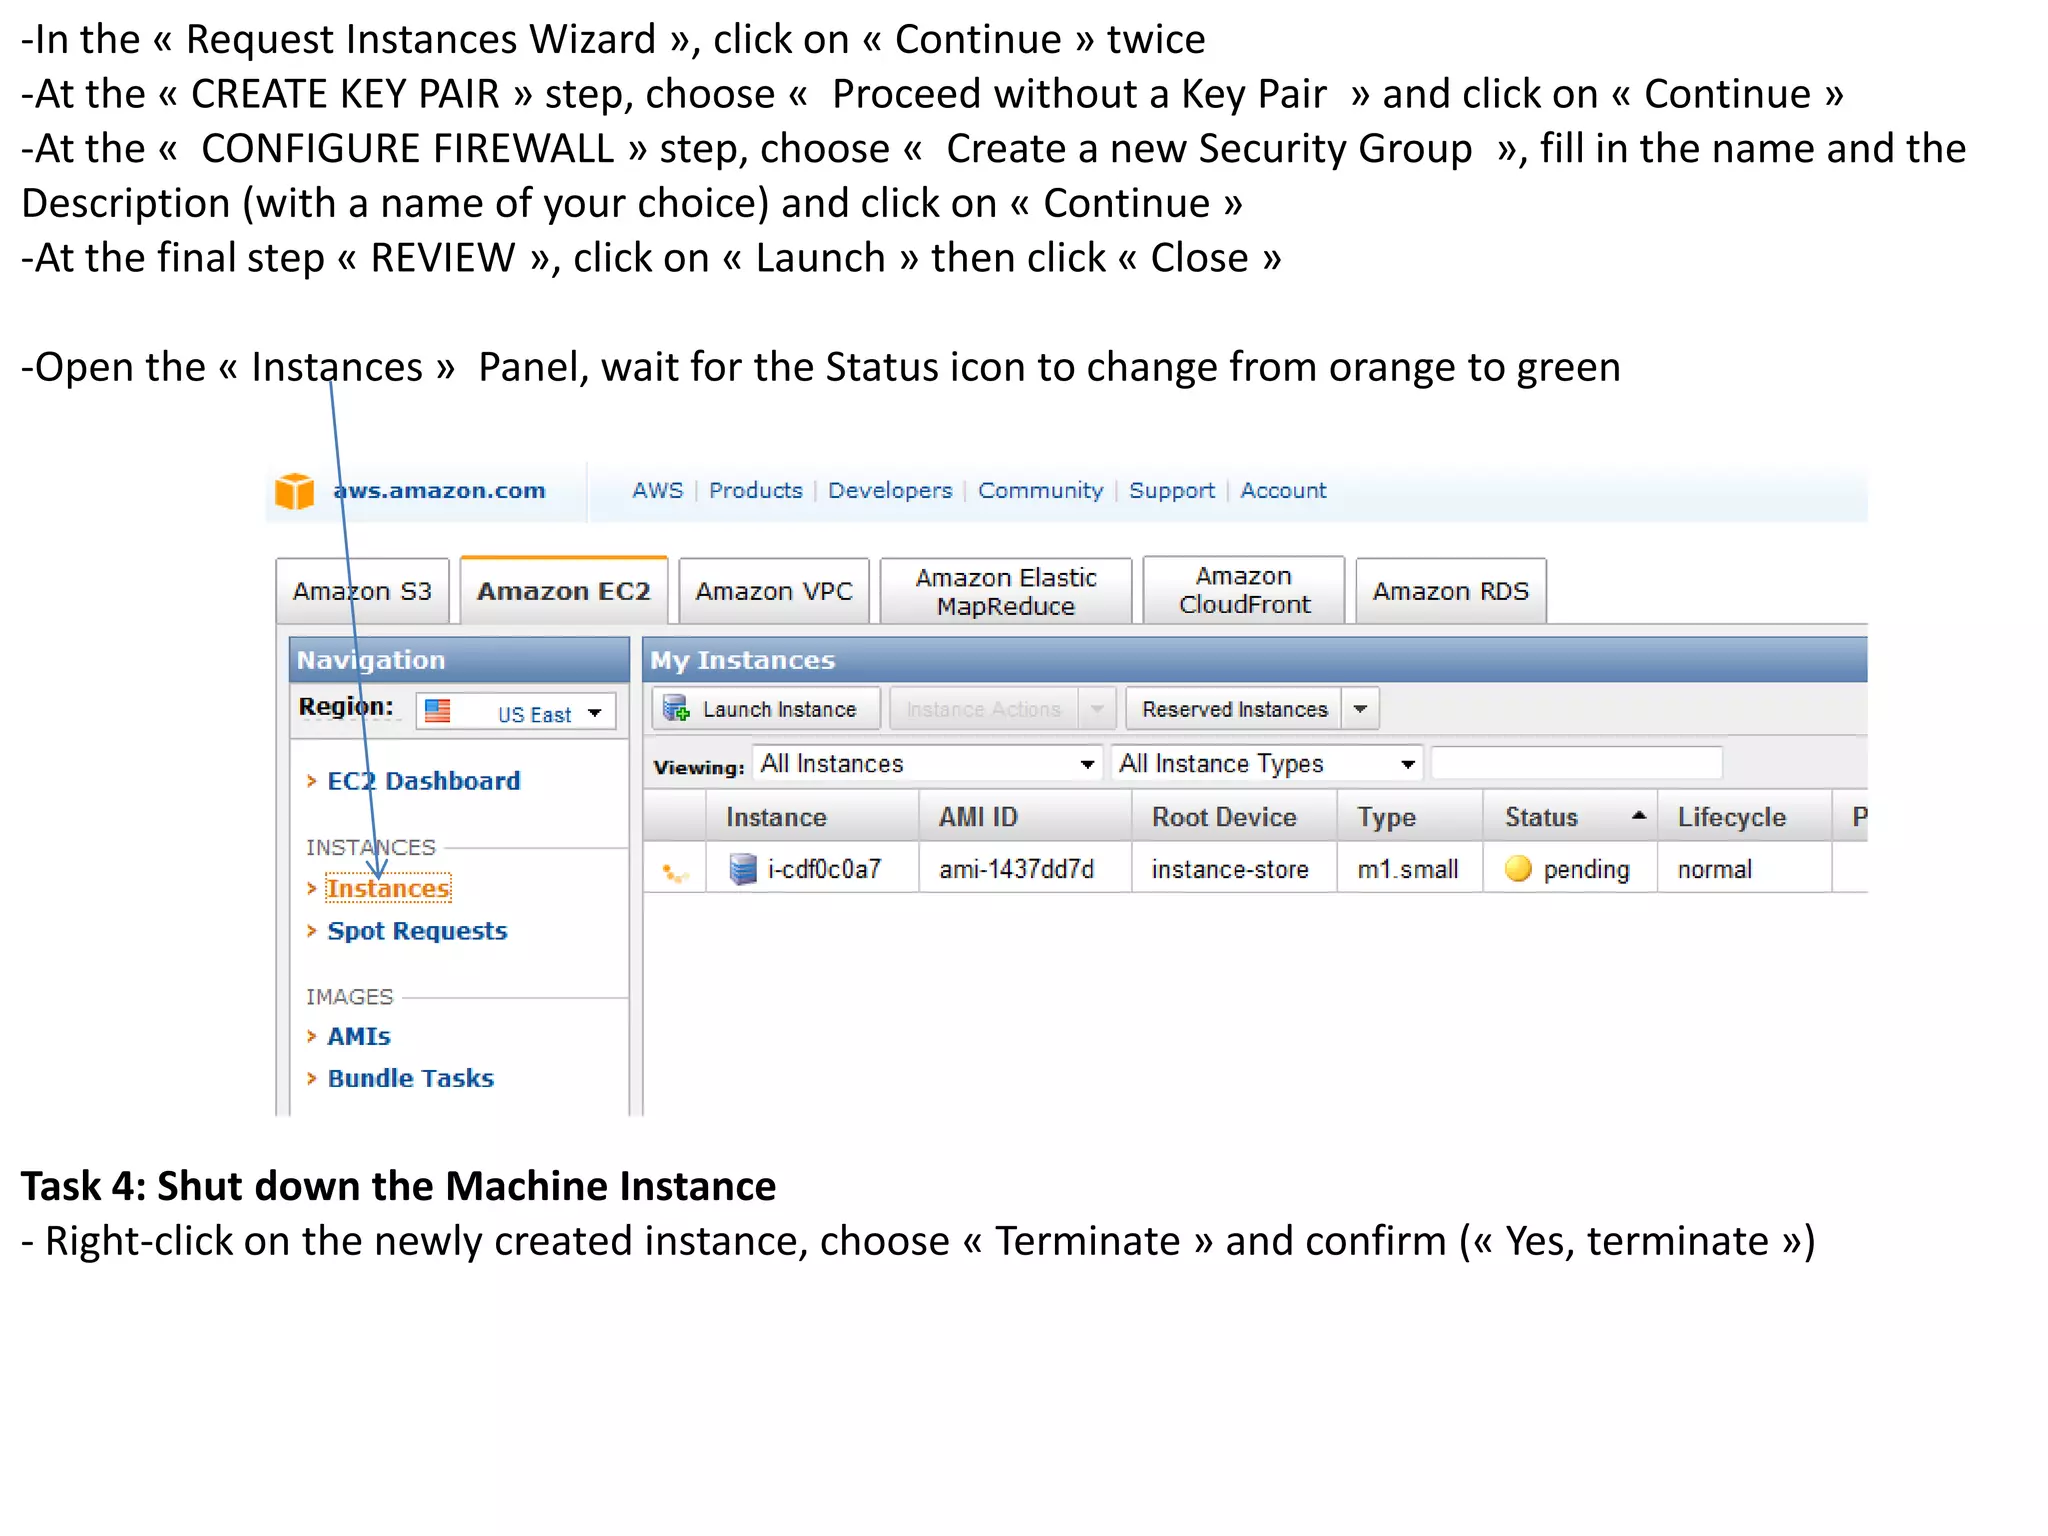Sort by the Instance column header
The image size is (2048, 1536).
pyautogui.click(x=812, y=816)
